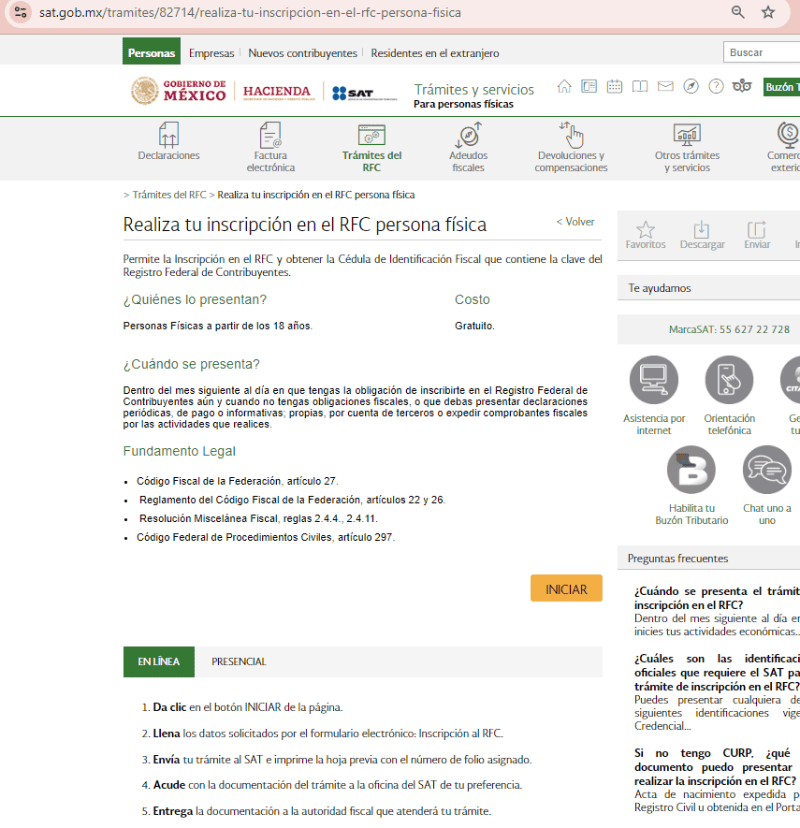
Task: Select the Empresas top menu item
Action: [x=211, y=53]
